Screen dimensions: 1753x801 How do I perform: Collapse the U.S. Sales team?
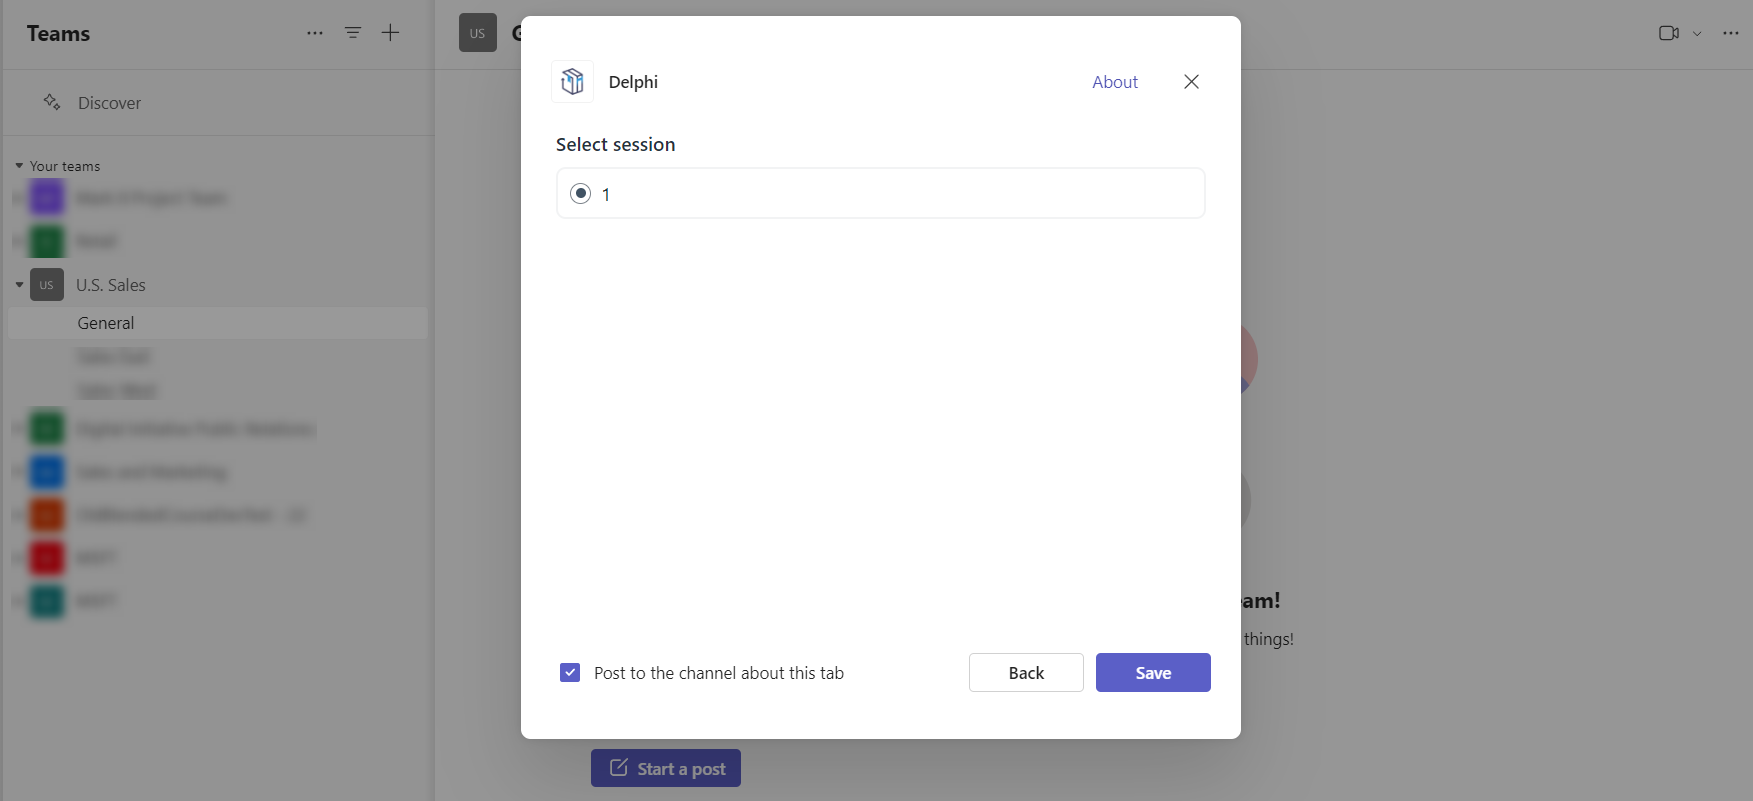pos(18,284)
